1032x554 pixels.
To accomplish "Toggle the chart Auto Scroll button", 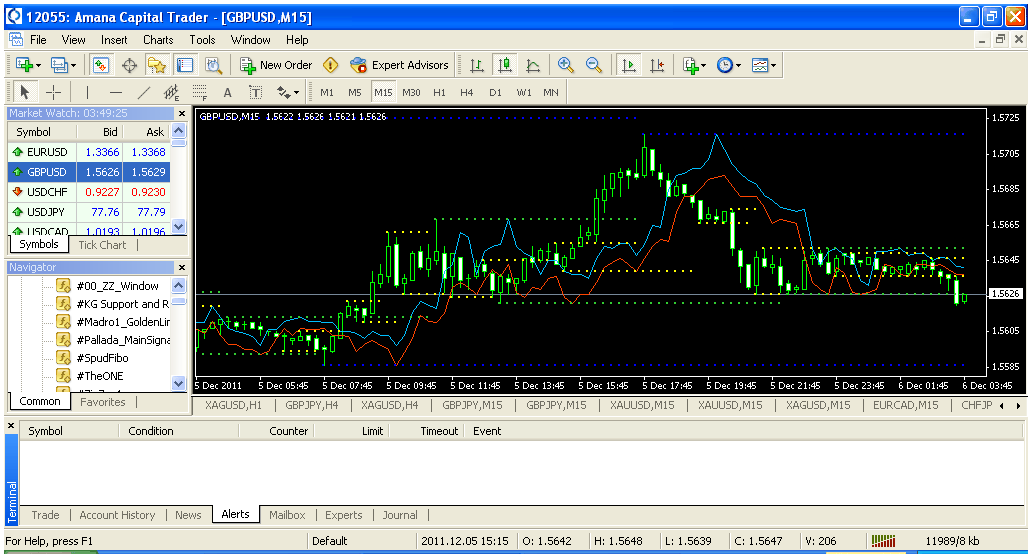I will 628,65.
